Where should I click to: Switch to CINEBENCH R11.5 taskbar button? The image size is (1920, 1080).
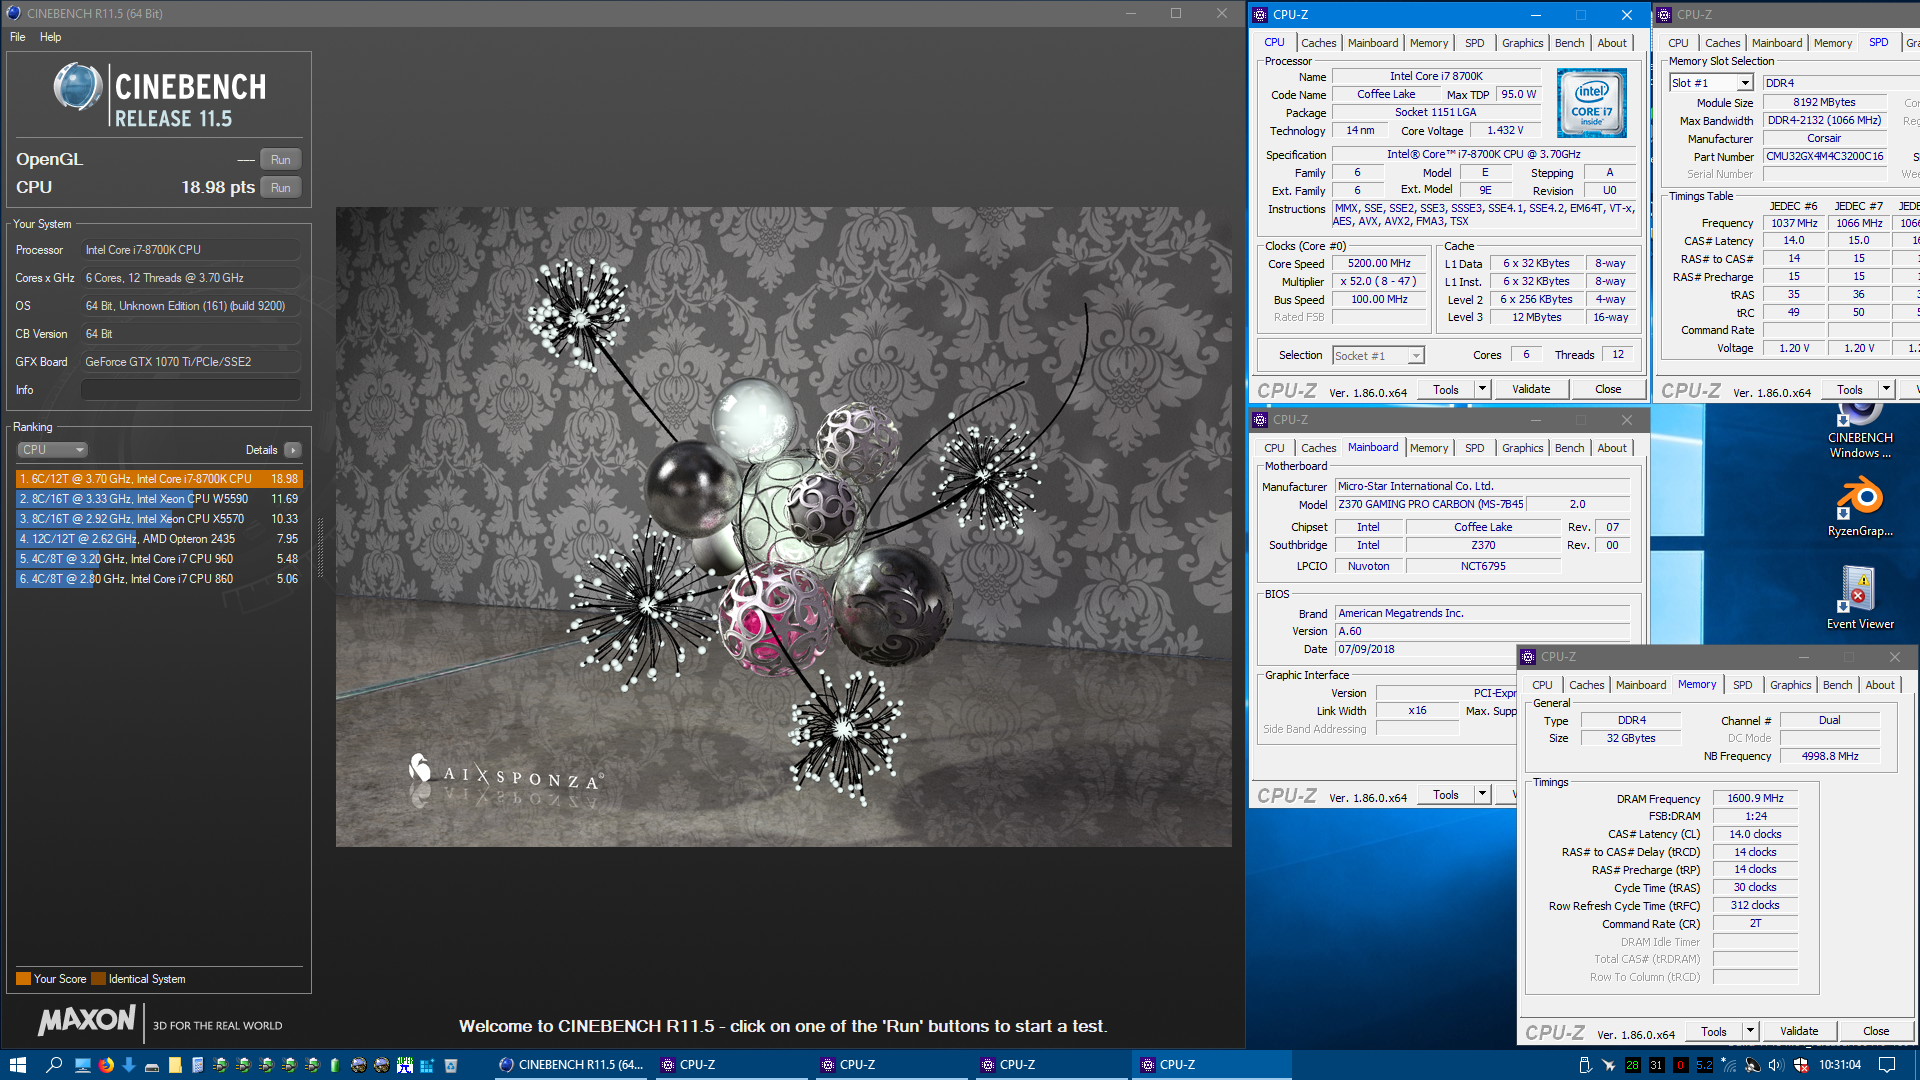(572, 1065)
